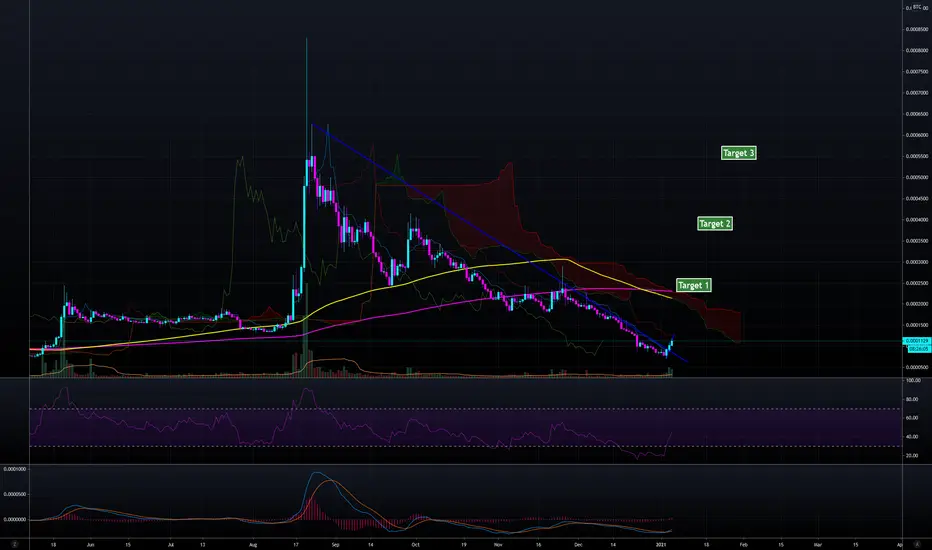
Task: Open the timezone icon at bottom-left corner
Action: (x=15, y=544)
